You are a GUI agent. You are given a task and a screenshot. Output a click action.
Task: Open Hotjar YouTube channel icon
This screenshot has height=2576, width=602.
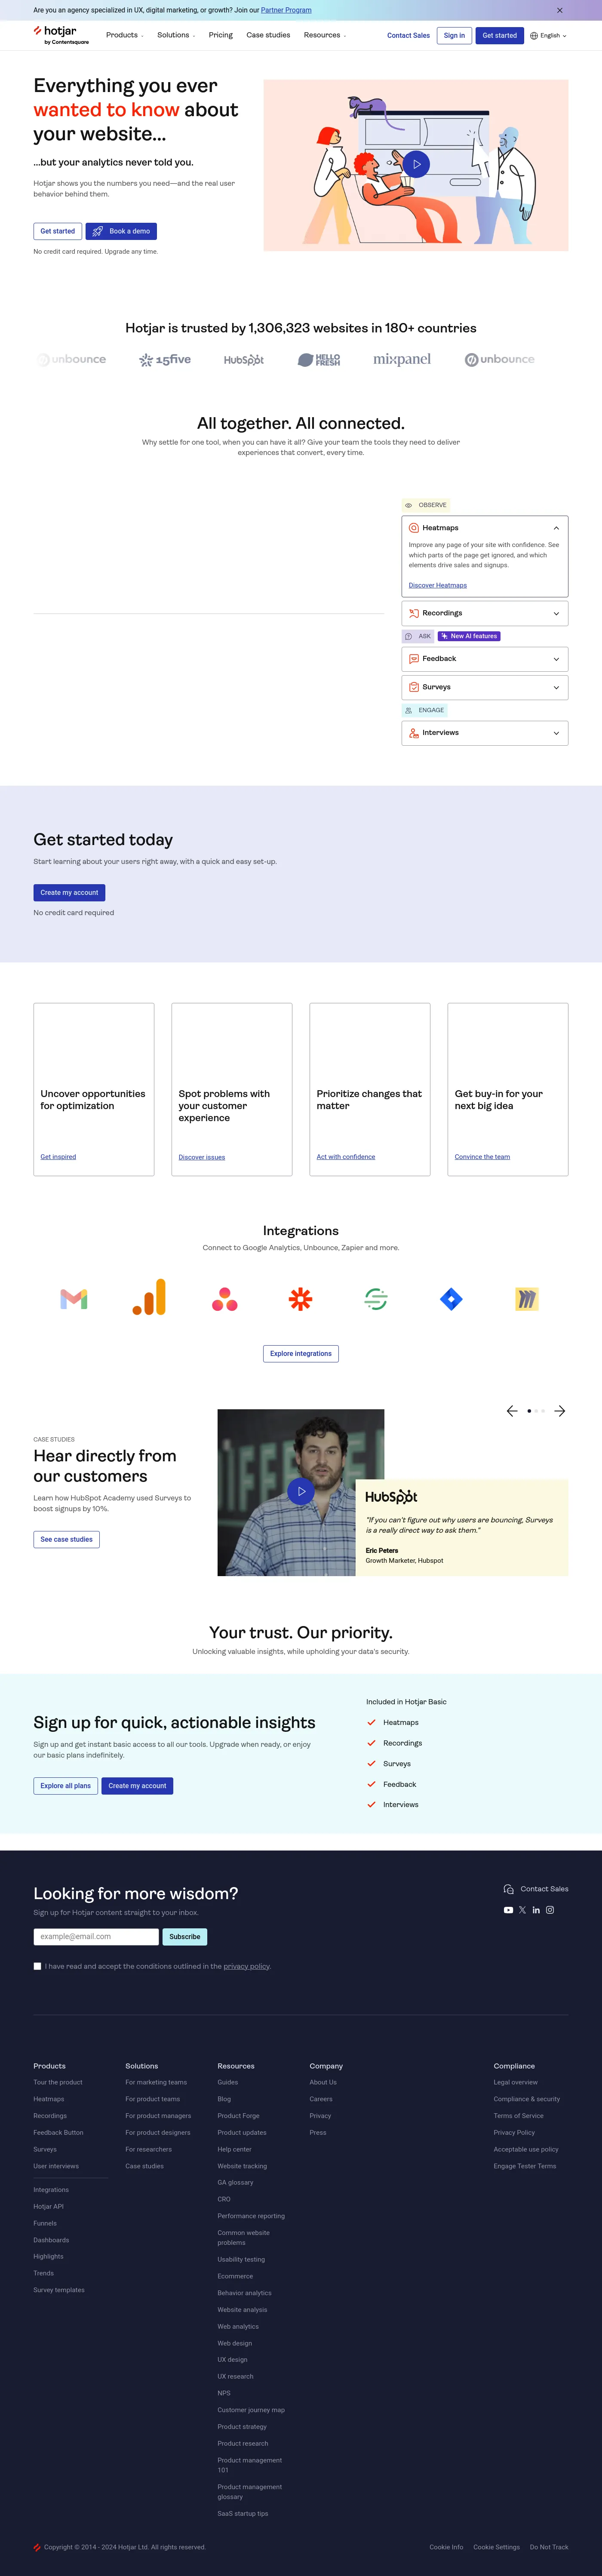tap(508, 1910)
